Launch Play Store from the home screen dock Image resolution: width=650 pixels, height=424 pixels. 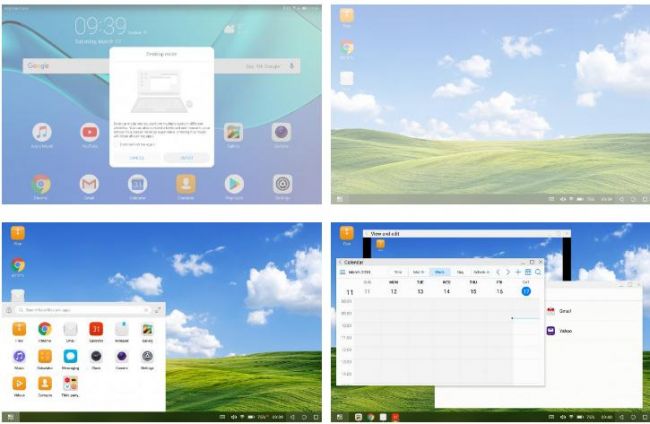click(234, 183)
